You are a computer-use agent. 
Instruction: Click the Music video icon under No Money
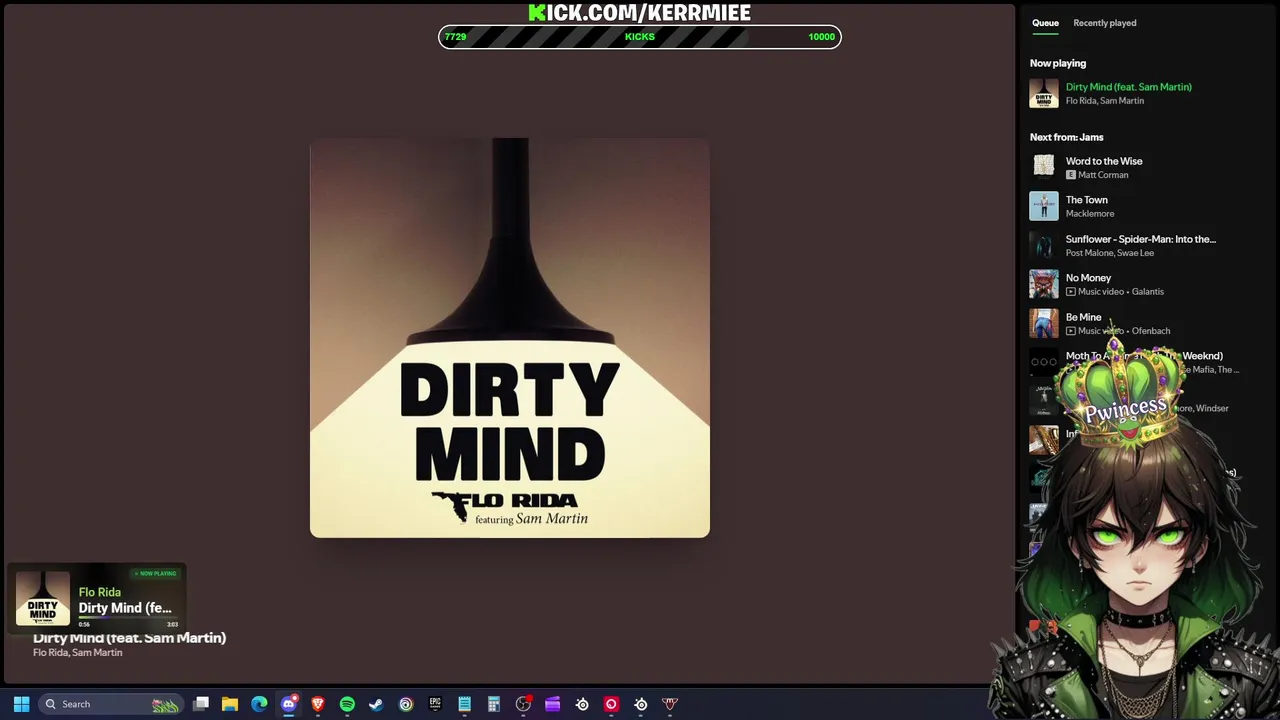(x=1071, y=292)
